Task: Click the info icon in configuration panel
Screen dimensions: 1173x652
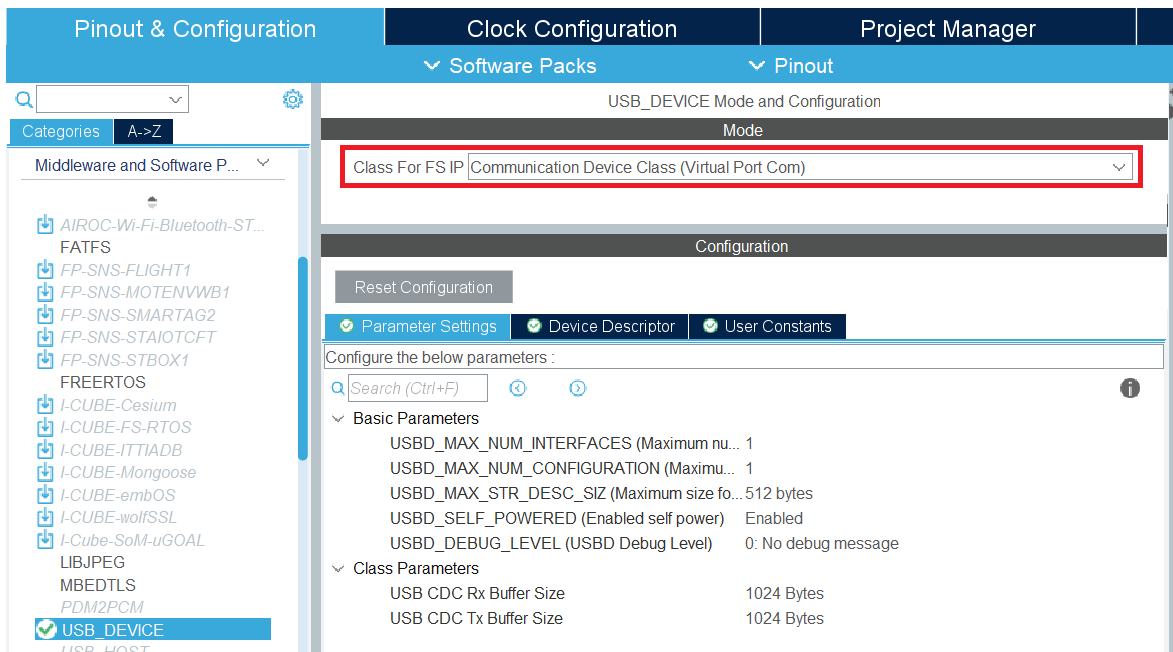Action: 1129,388
